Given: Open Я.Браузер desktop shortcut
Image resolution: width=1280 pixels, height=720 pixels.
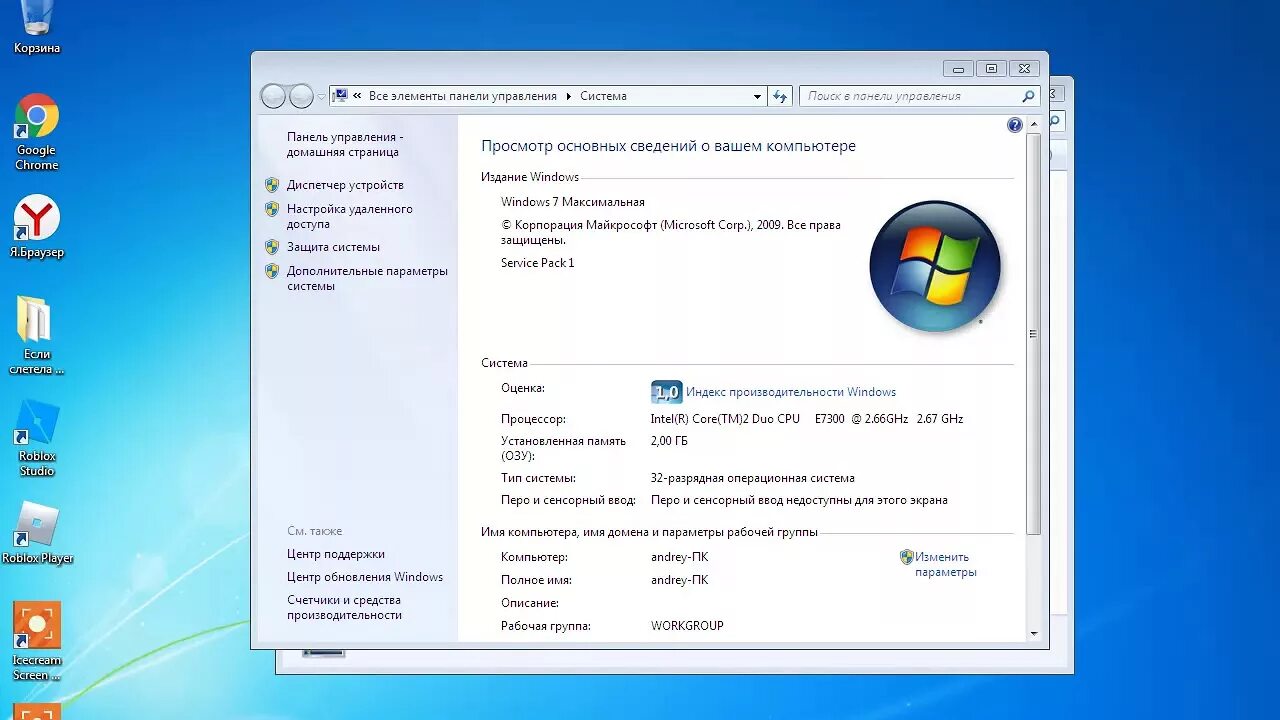Looking at the screenshot, I should pyautogui.click(x=37, y=226).
